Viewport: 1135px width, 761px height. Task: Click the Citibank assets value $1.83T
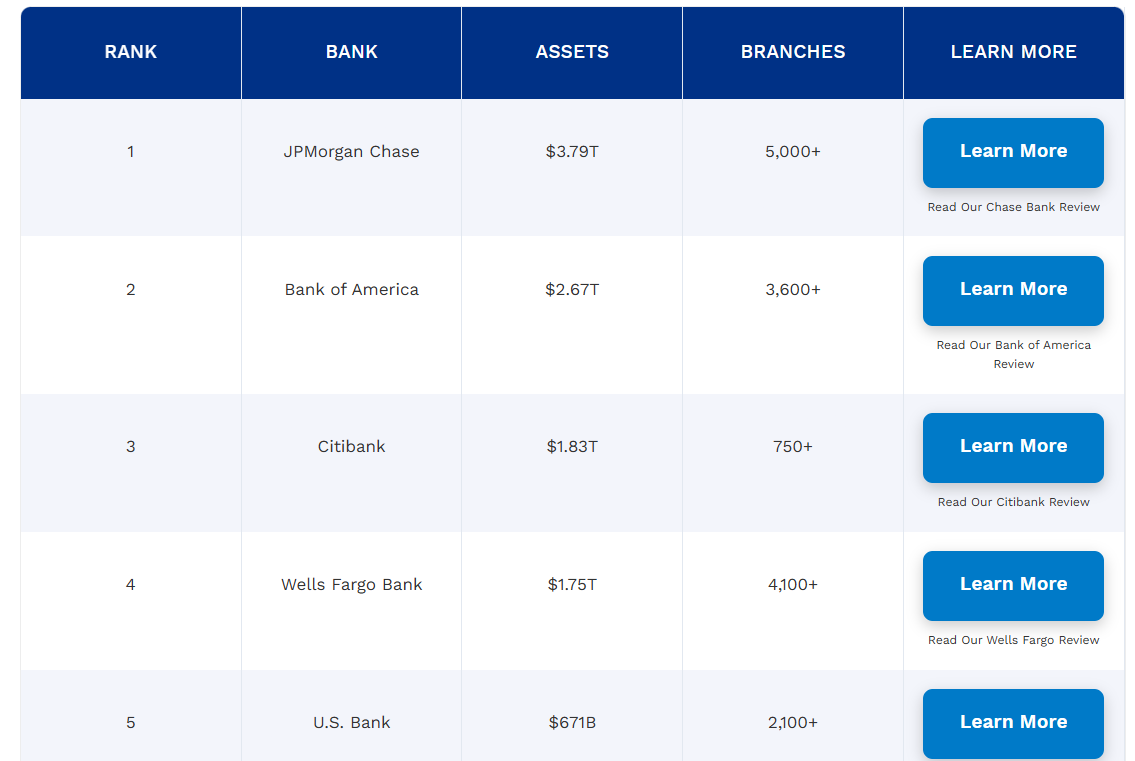572,447
